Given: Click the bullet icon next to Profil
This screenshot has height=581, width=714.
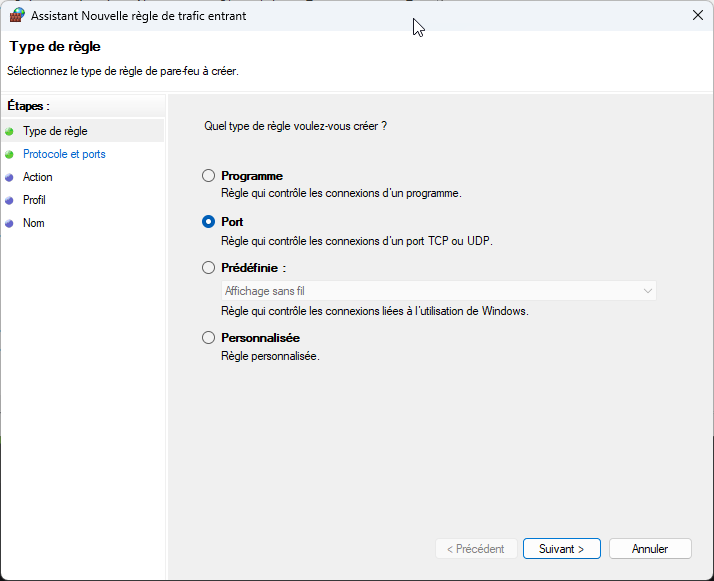Looking at the screenshot, I should (9, 200).
